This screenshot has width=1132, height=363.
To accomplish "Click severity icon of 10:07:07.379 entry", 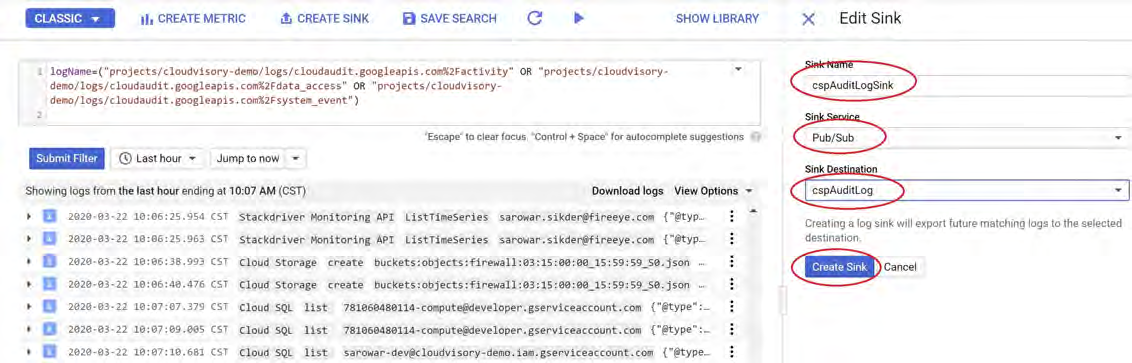I will [x=49, y=307].
